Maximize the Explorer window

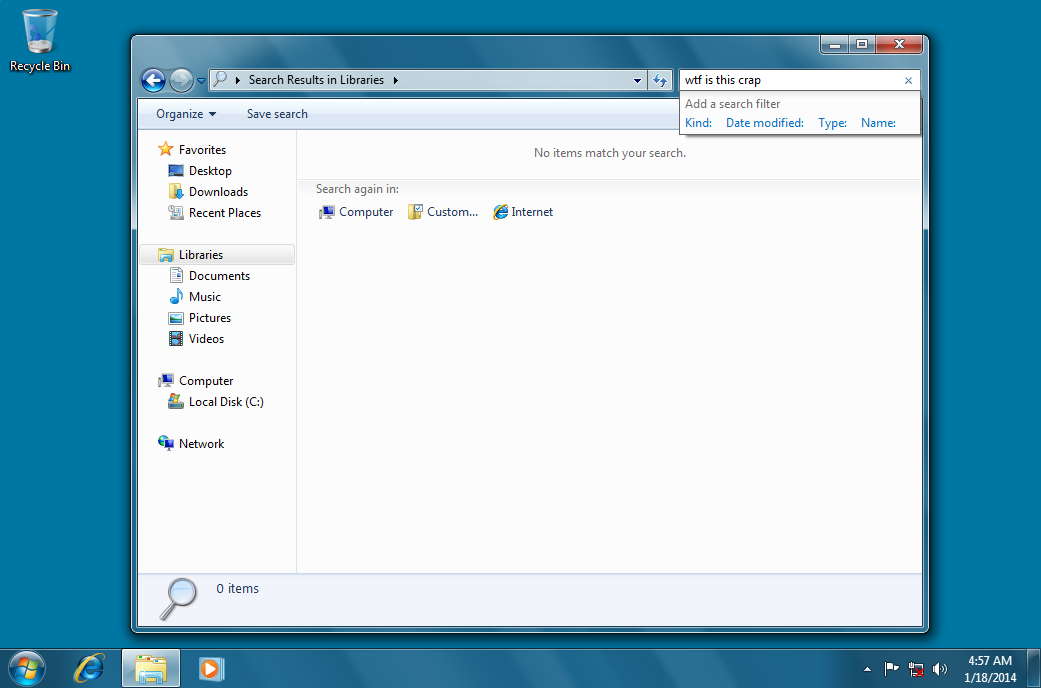[x=862, y=44]
